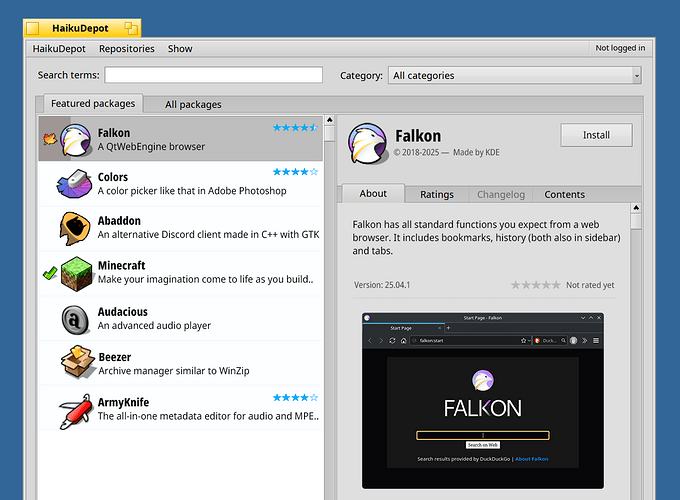Click the HaikuDepot window close box

(33, 28)
